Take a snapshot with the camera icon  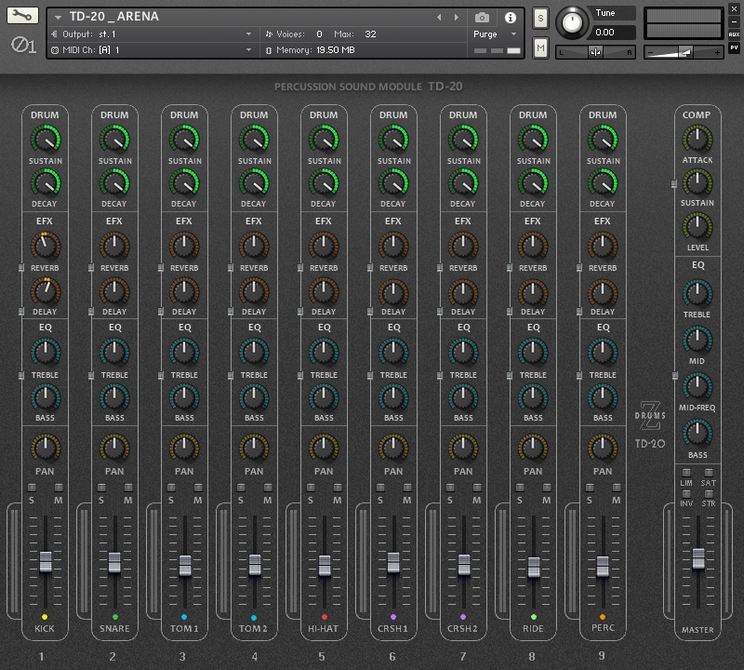482,18
